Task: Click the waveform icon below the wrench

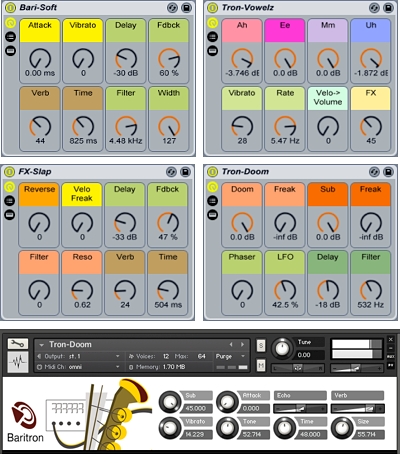Action: click(18, 362)
